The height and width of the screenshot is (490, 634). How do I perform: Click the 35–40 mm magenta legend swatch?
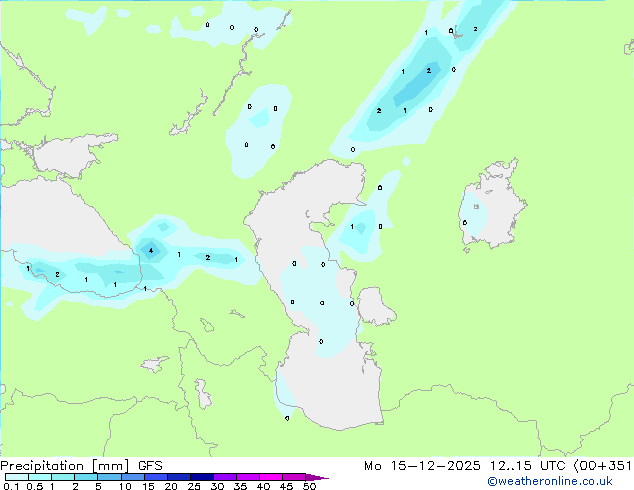248,477
